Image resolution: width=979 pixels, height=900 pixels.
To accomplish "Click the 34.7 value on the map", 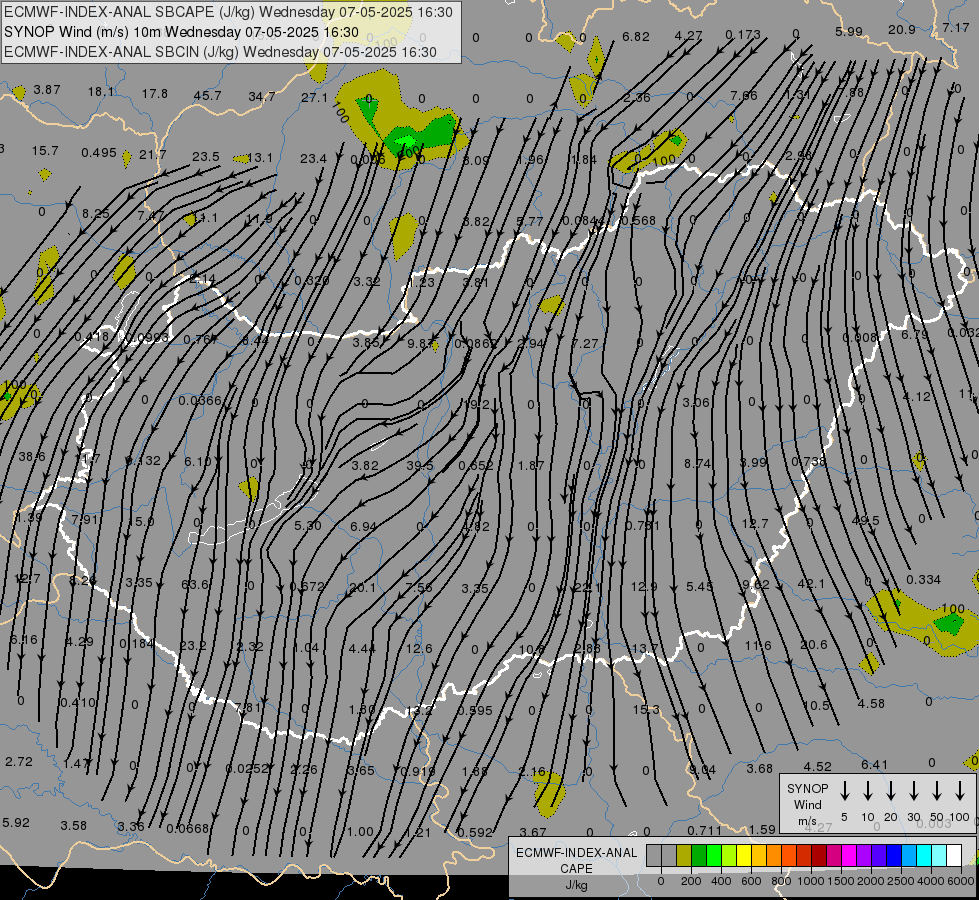I will [x=262, y=96].
